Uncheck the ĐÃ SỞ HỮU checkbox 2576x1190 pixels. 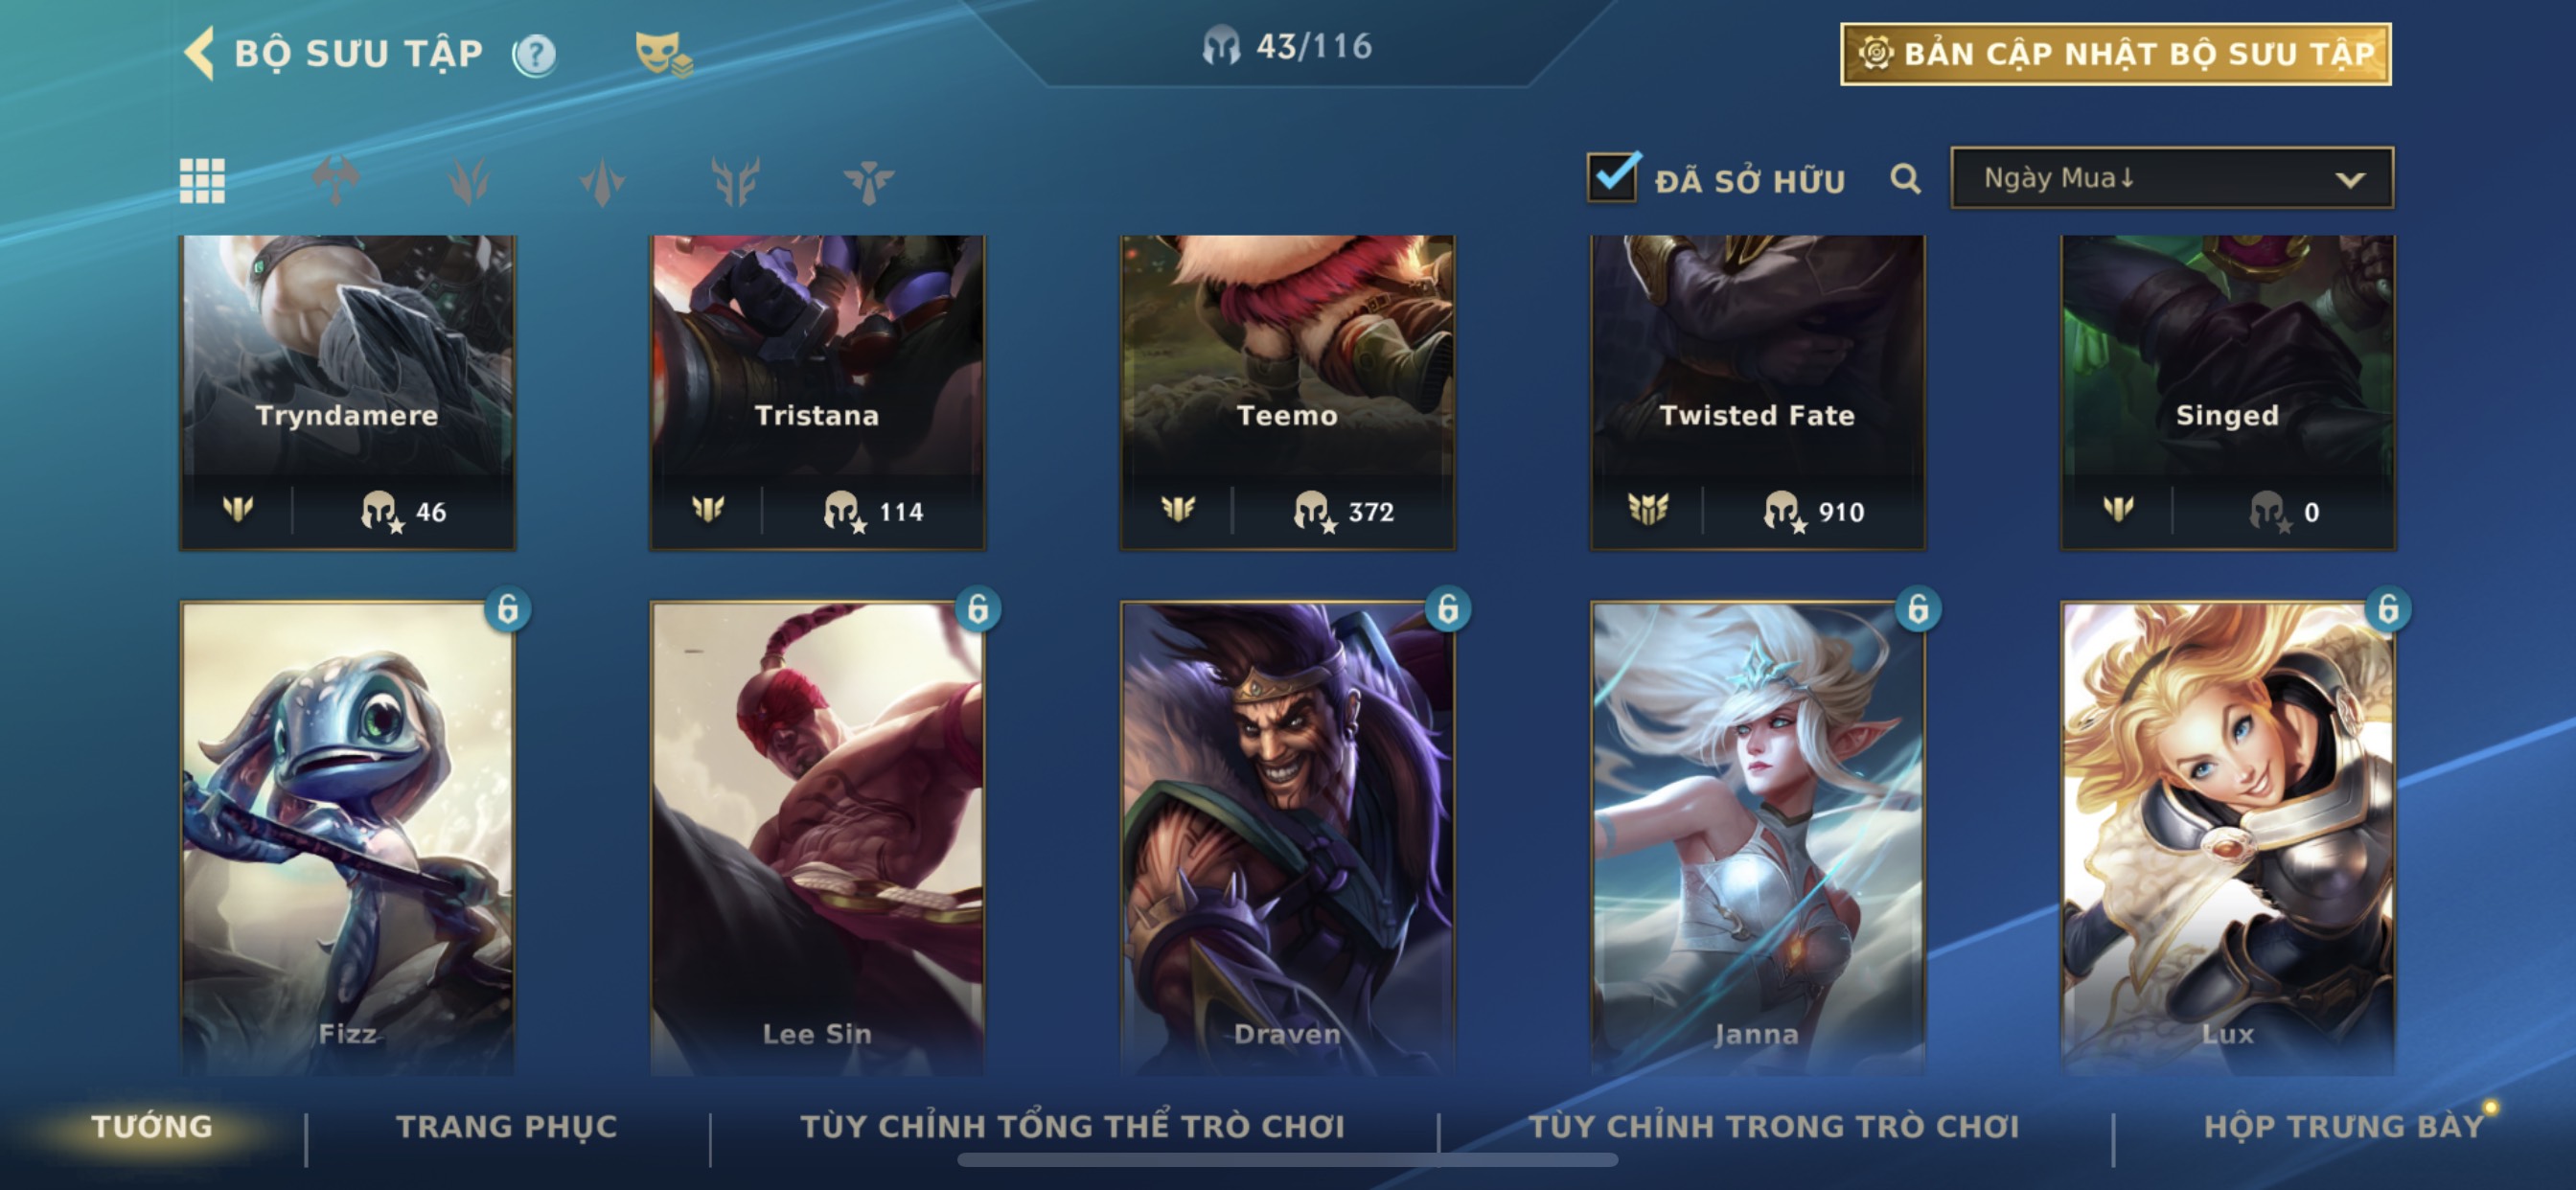[x=1613, y=178]
